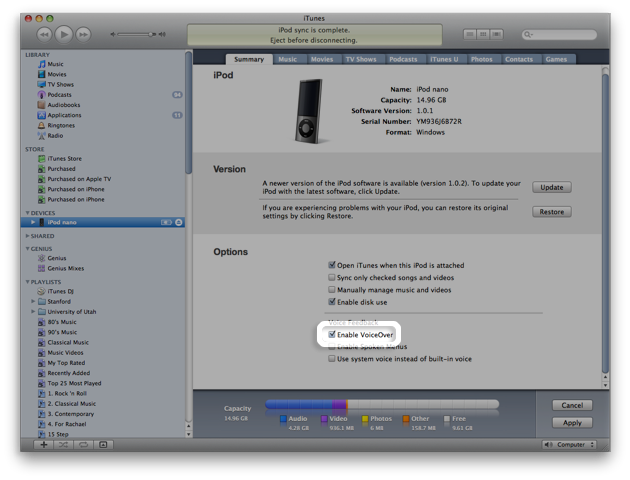Enable Manually manage music and videos
Viewport: 630px width, 480px height.
pyautogui.click(x=332, y=290)
